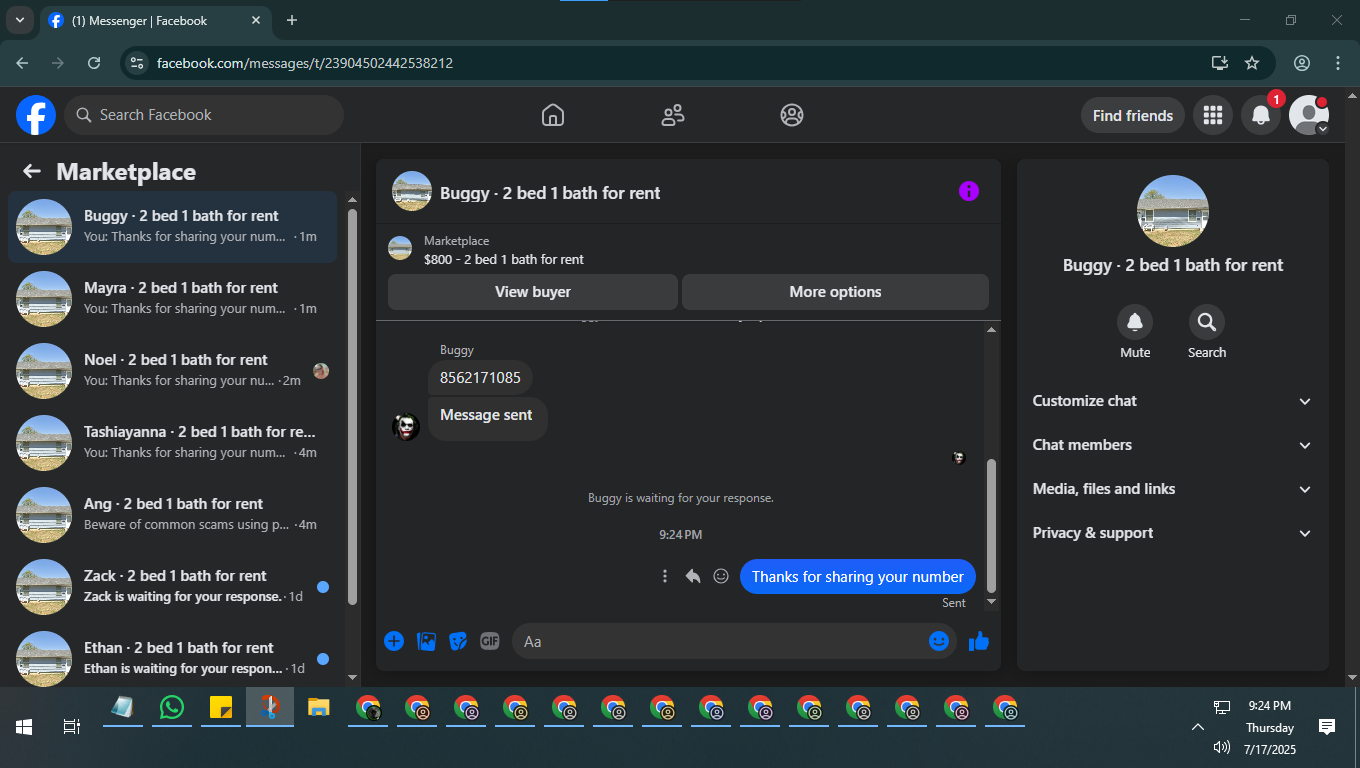Show hidden system tray icons

1196,727
